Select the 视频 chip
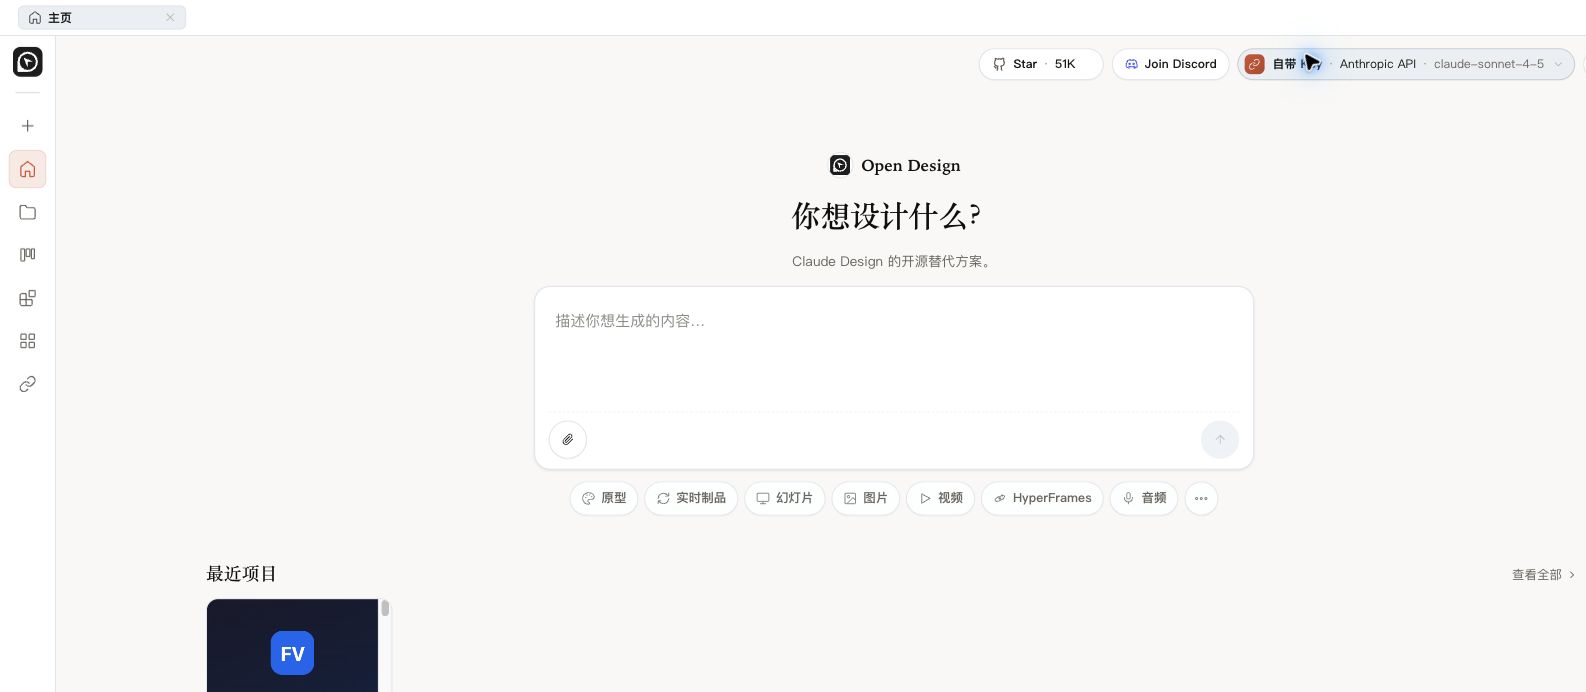The height and width of the screenshot is (692, 1586). click(941, 498)
